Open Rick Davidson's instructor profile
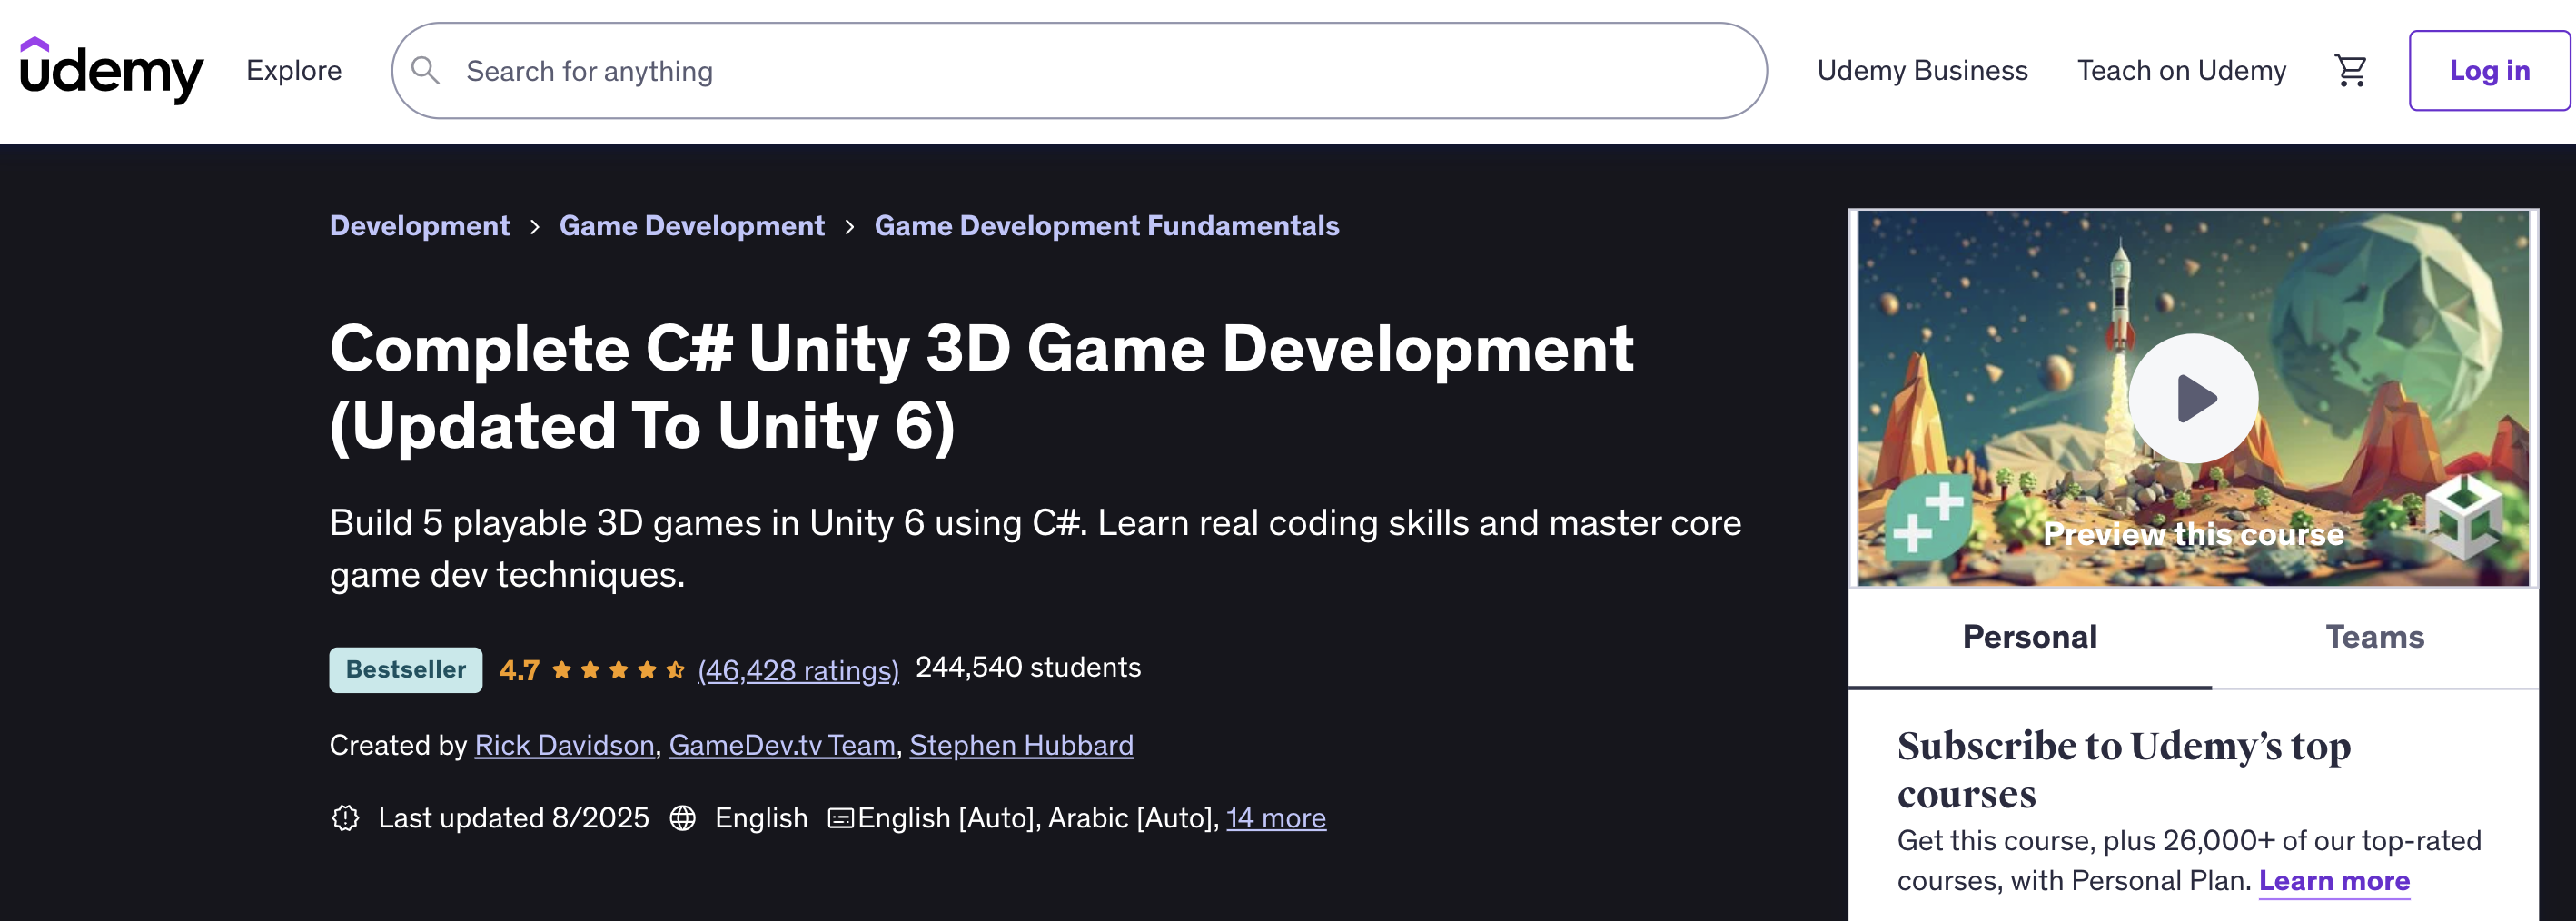 (x=564, y=745)
